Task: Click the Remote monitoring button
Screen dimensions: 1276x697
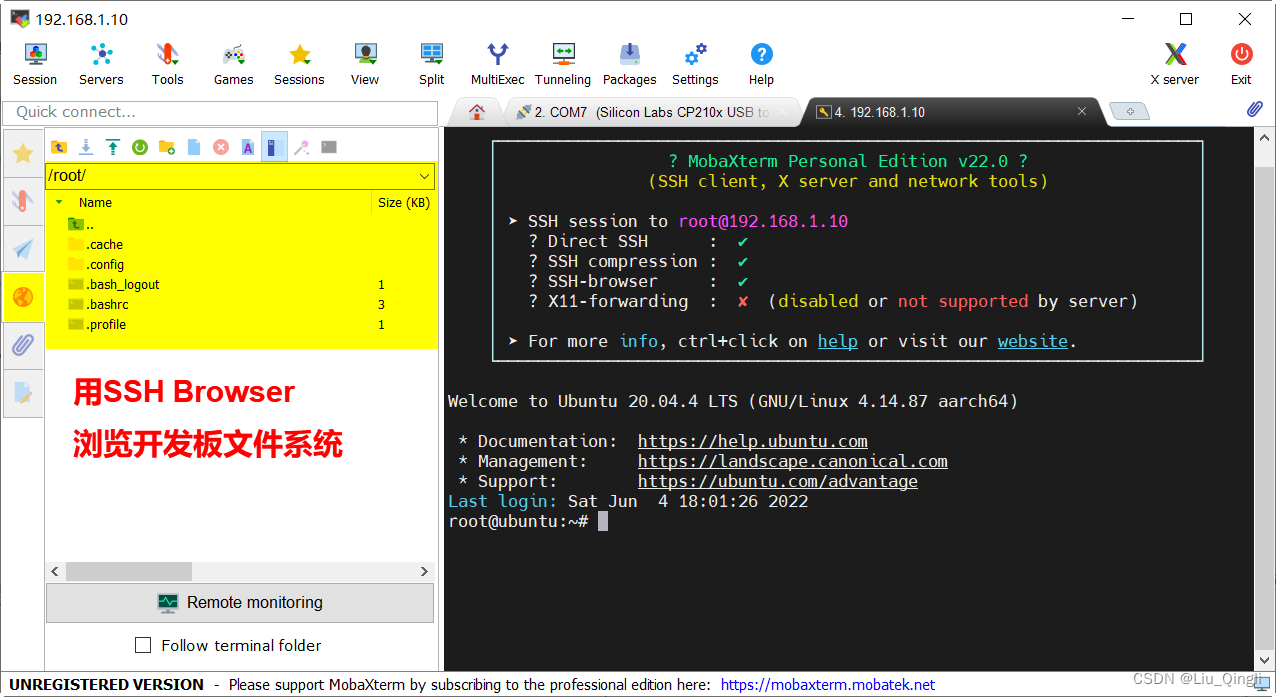Action: pos(240,603)
